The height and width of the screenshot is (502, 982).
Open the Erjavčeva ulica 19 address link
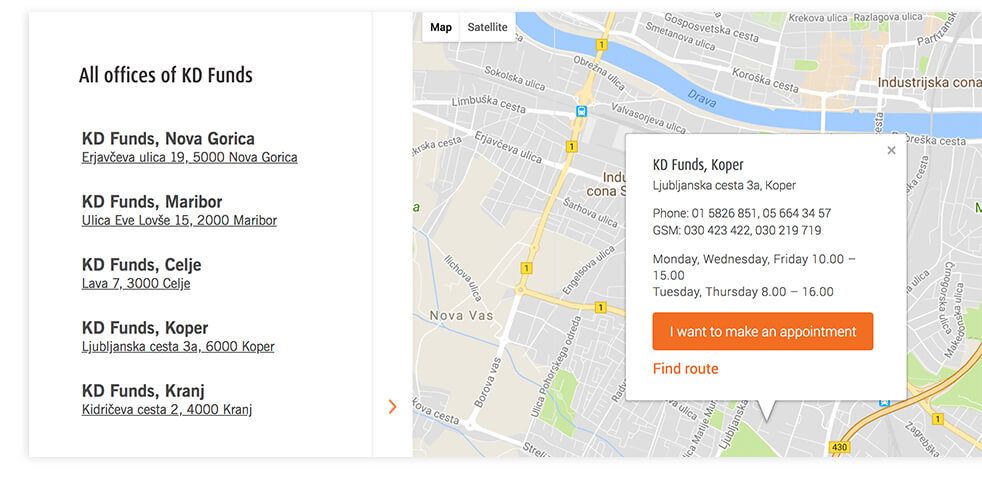(189, 157)
